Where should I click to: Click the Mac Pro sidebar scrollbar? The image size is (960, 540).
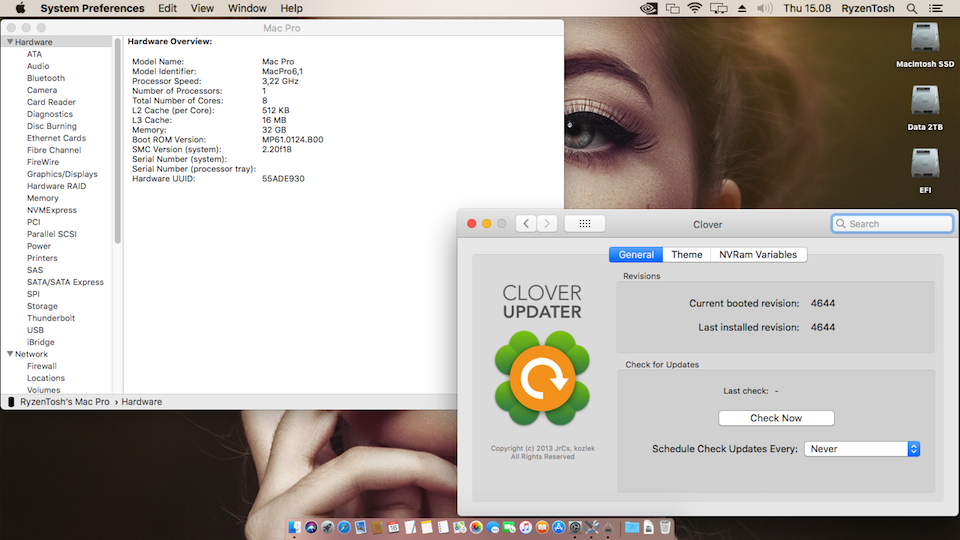pyautogui.click(x=118, y=141)
